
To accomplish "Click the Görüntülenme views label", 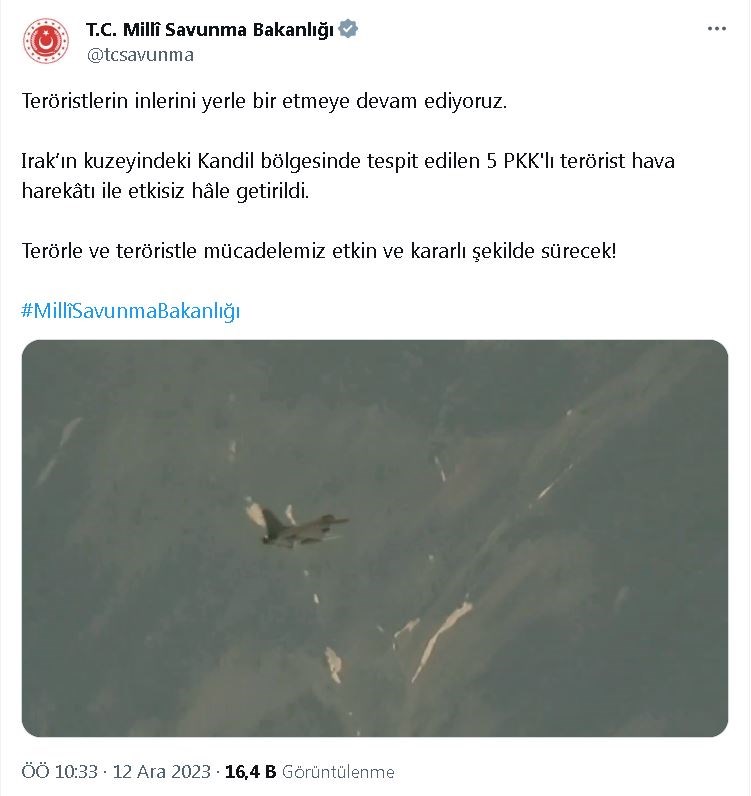I will click(x=338, y=772).
